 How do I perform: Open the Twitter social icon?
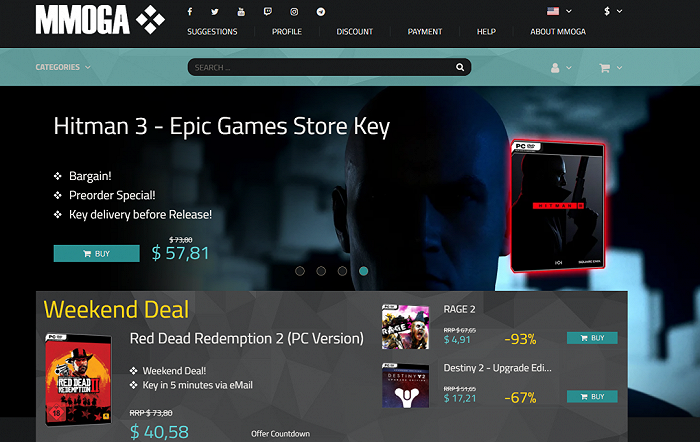pos(215,12)
